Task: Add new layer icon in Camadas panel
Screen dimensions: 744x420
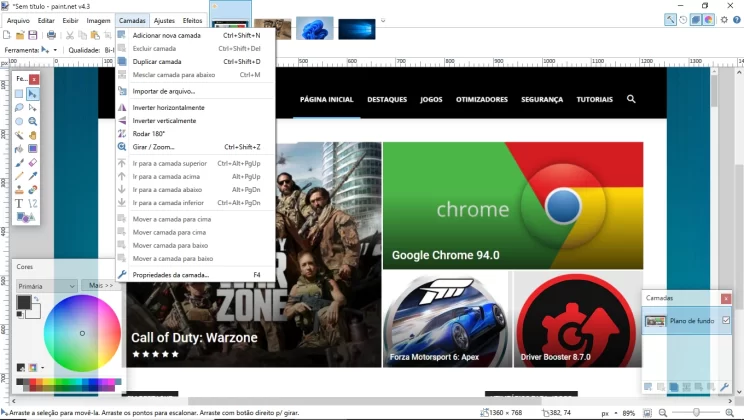Action: [x=648, y=387]
